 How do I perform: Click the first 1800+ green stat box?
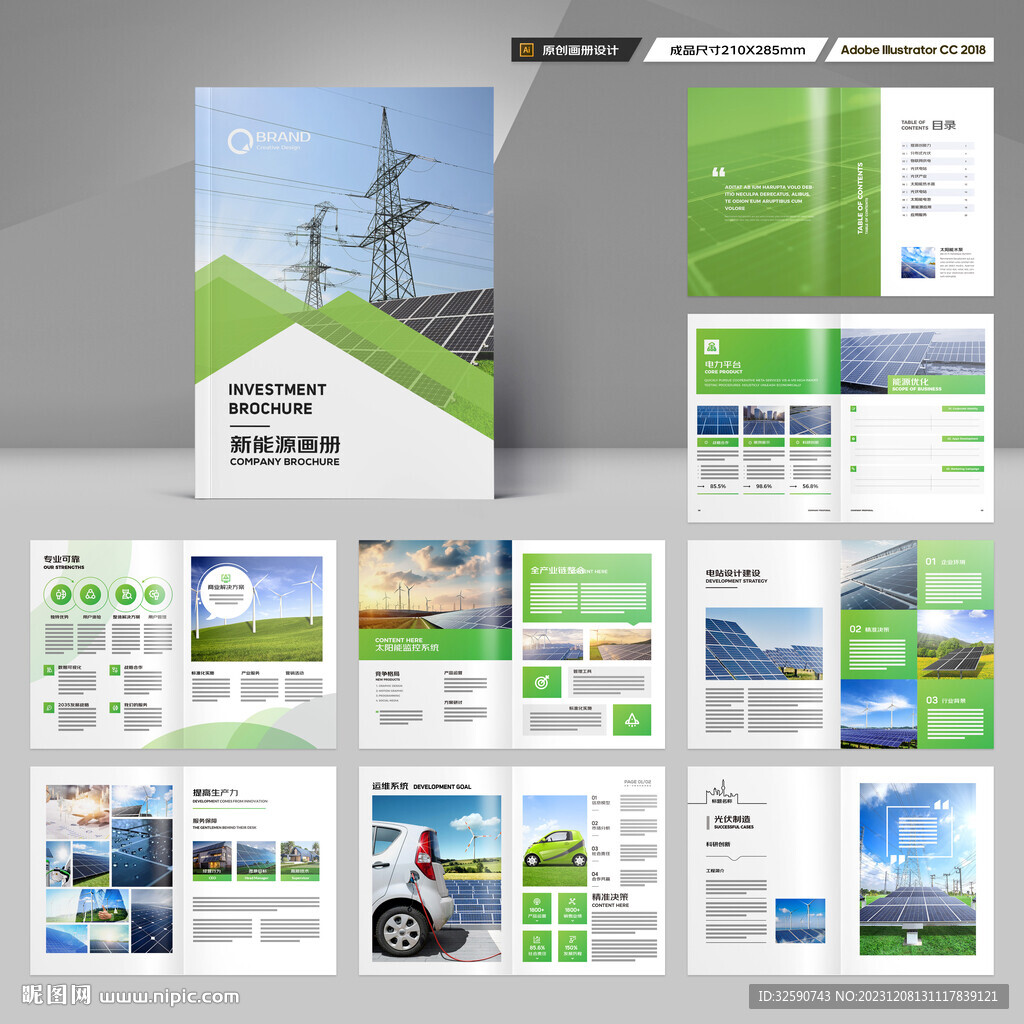(537, 908)
